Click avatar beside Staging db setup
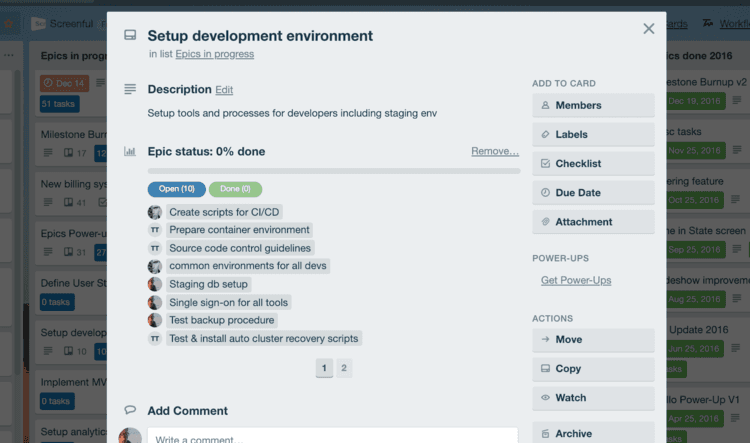Image resolution: width=750 pixels, height=443 pixels. [x=154, y=284]
